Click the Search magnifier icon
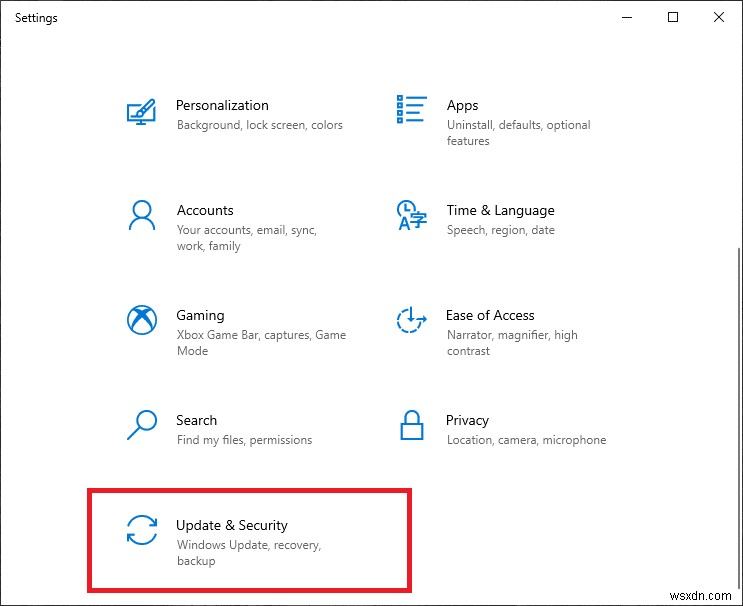 click(142, 425)
